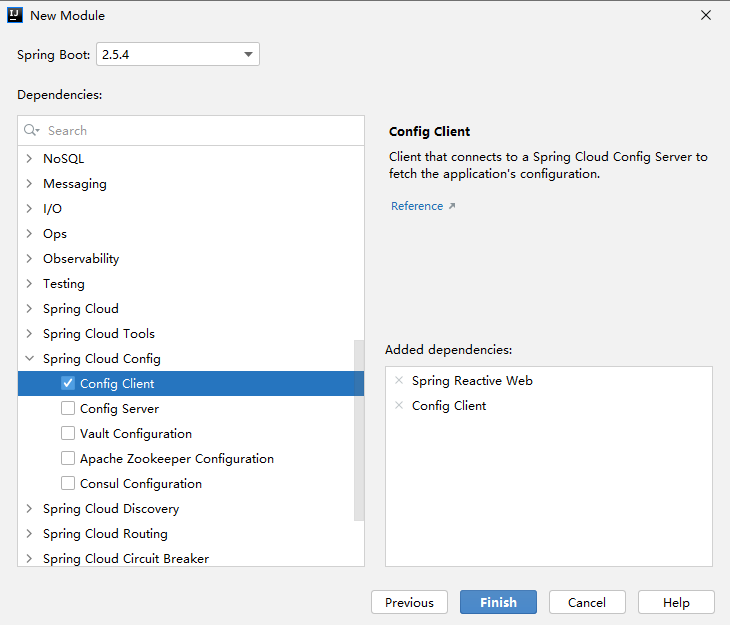Expand the Spring Cloud Routing category
730x625 pixels.
[x=29, y=533]
